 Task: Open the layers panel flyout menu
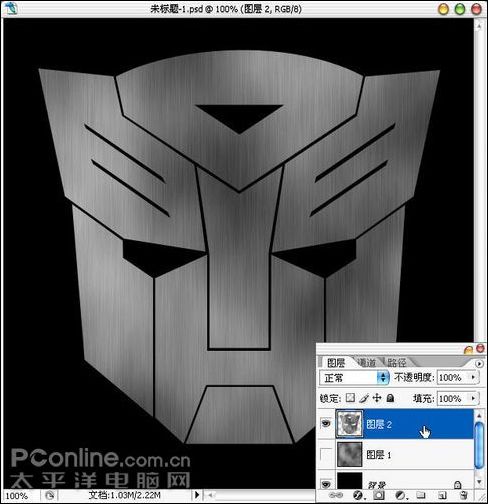point(479,364)
